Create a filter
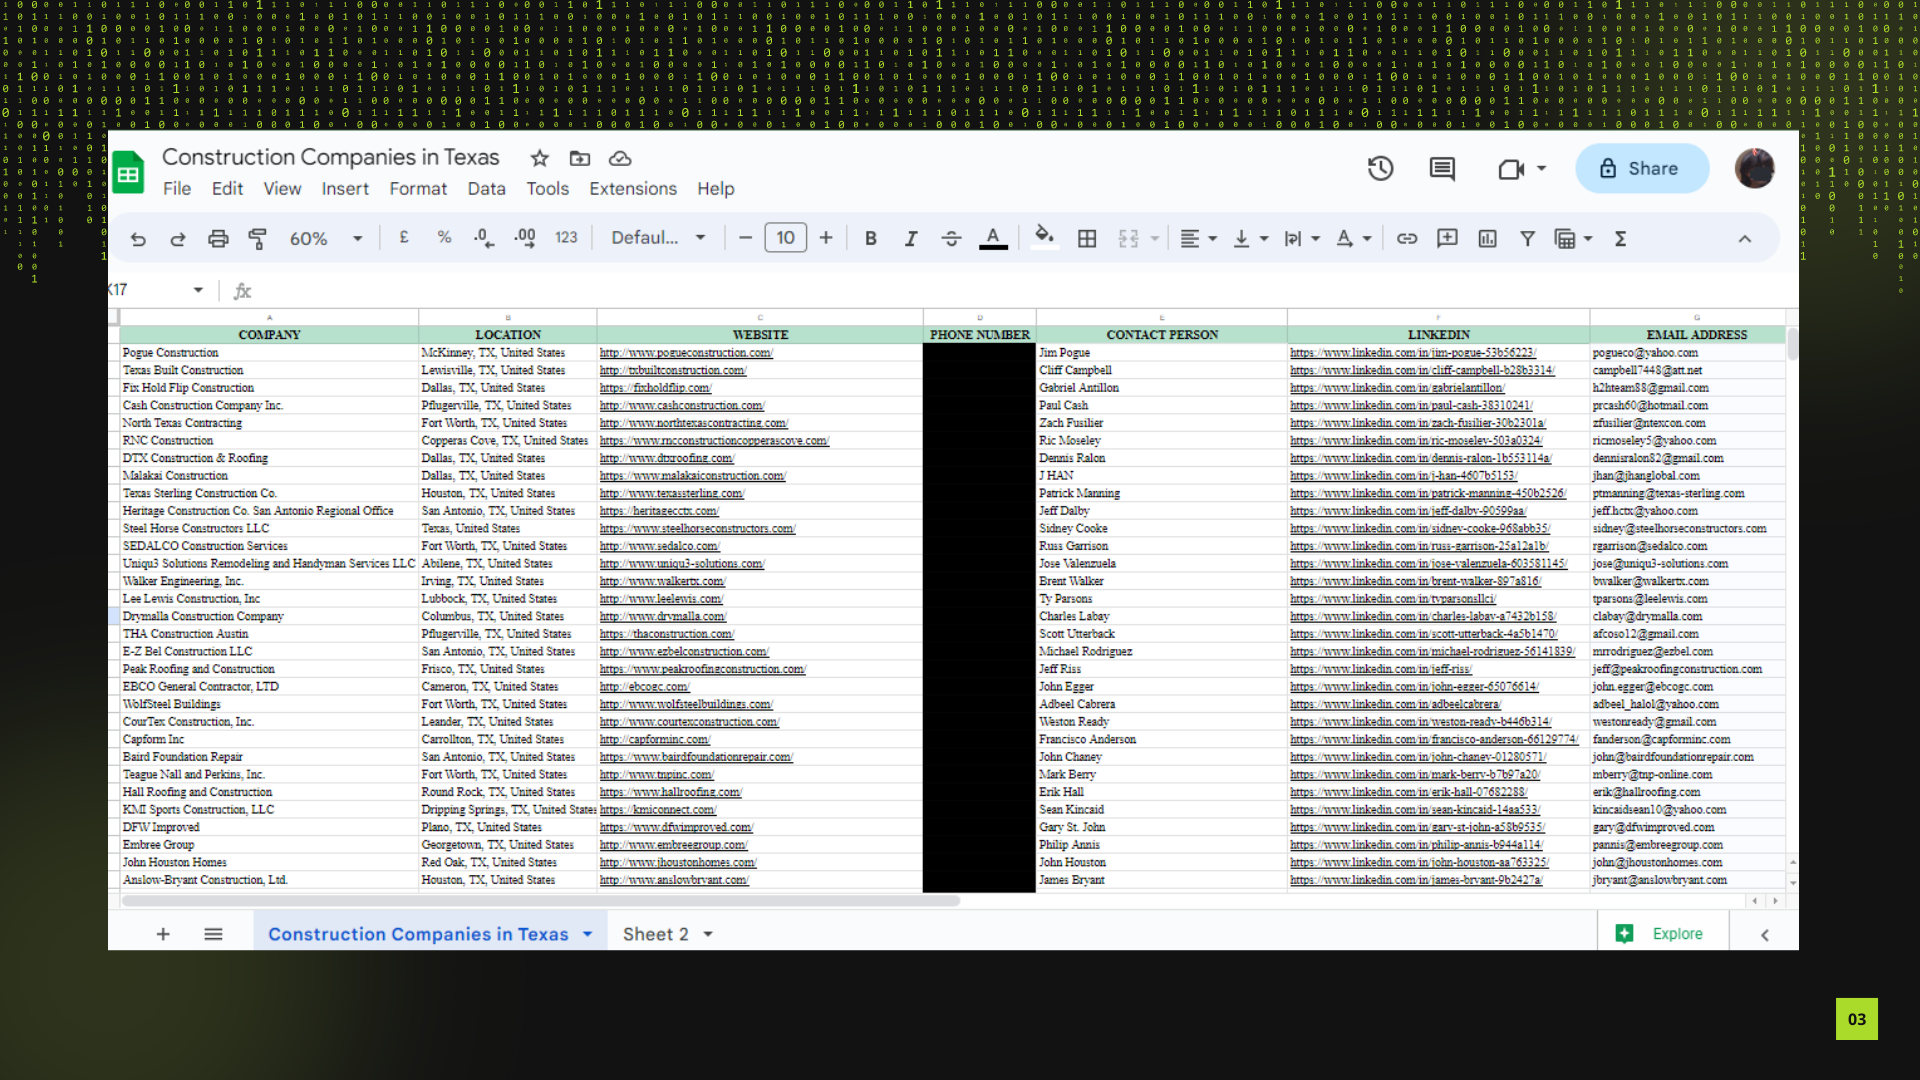 pyautogui.click(x=1528, y=239)
